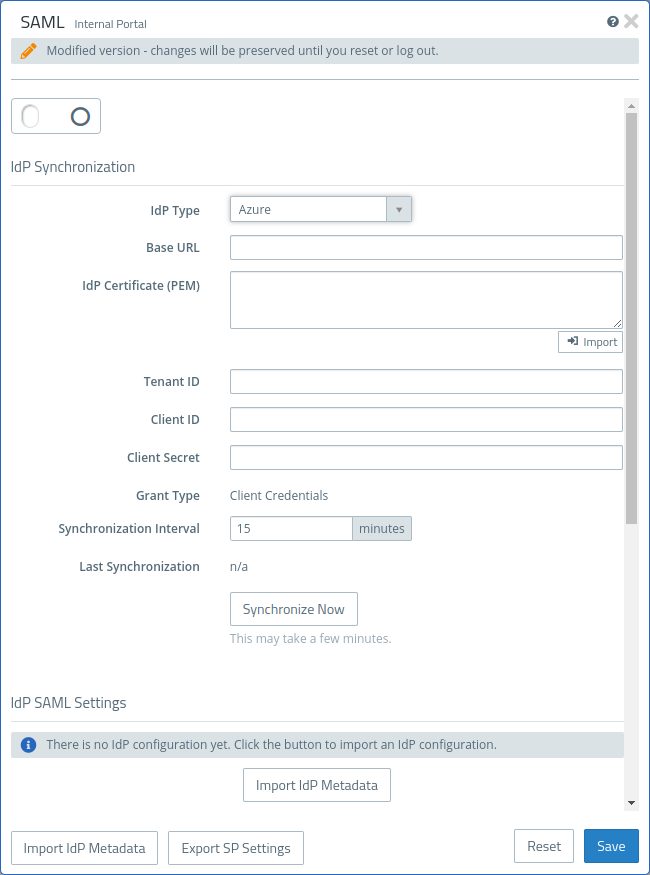Click the info icon in IdP notice
Image resolution: width=650 pixels, height=875 pixels.
click(x=28, y=745)
